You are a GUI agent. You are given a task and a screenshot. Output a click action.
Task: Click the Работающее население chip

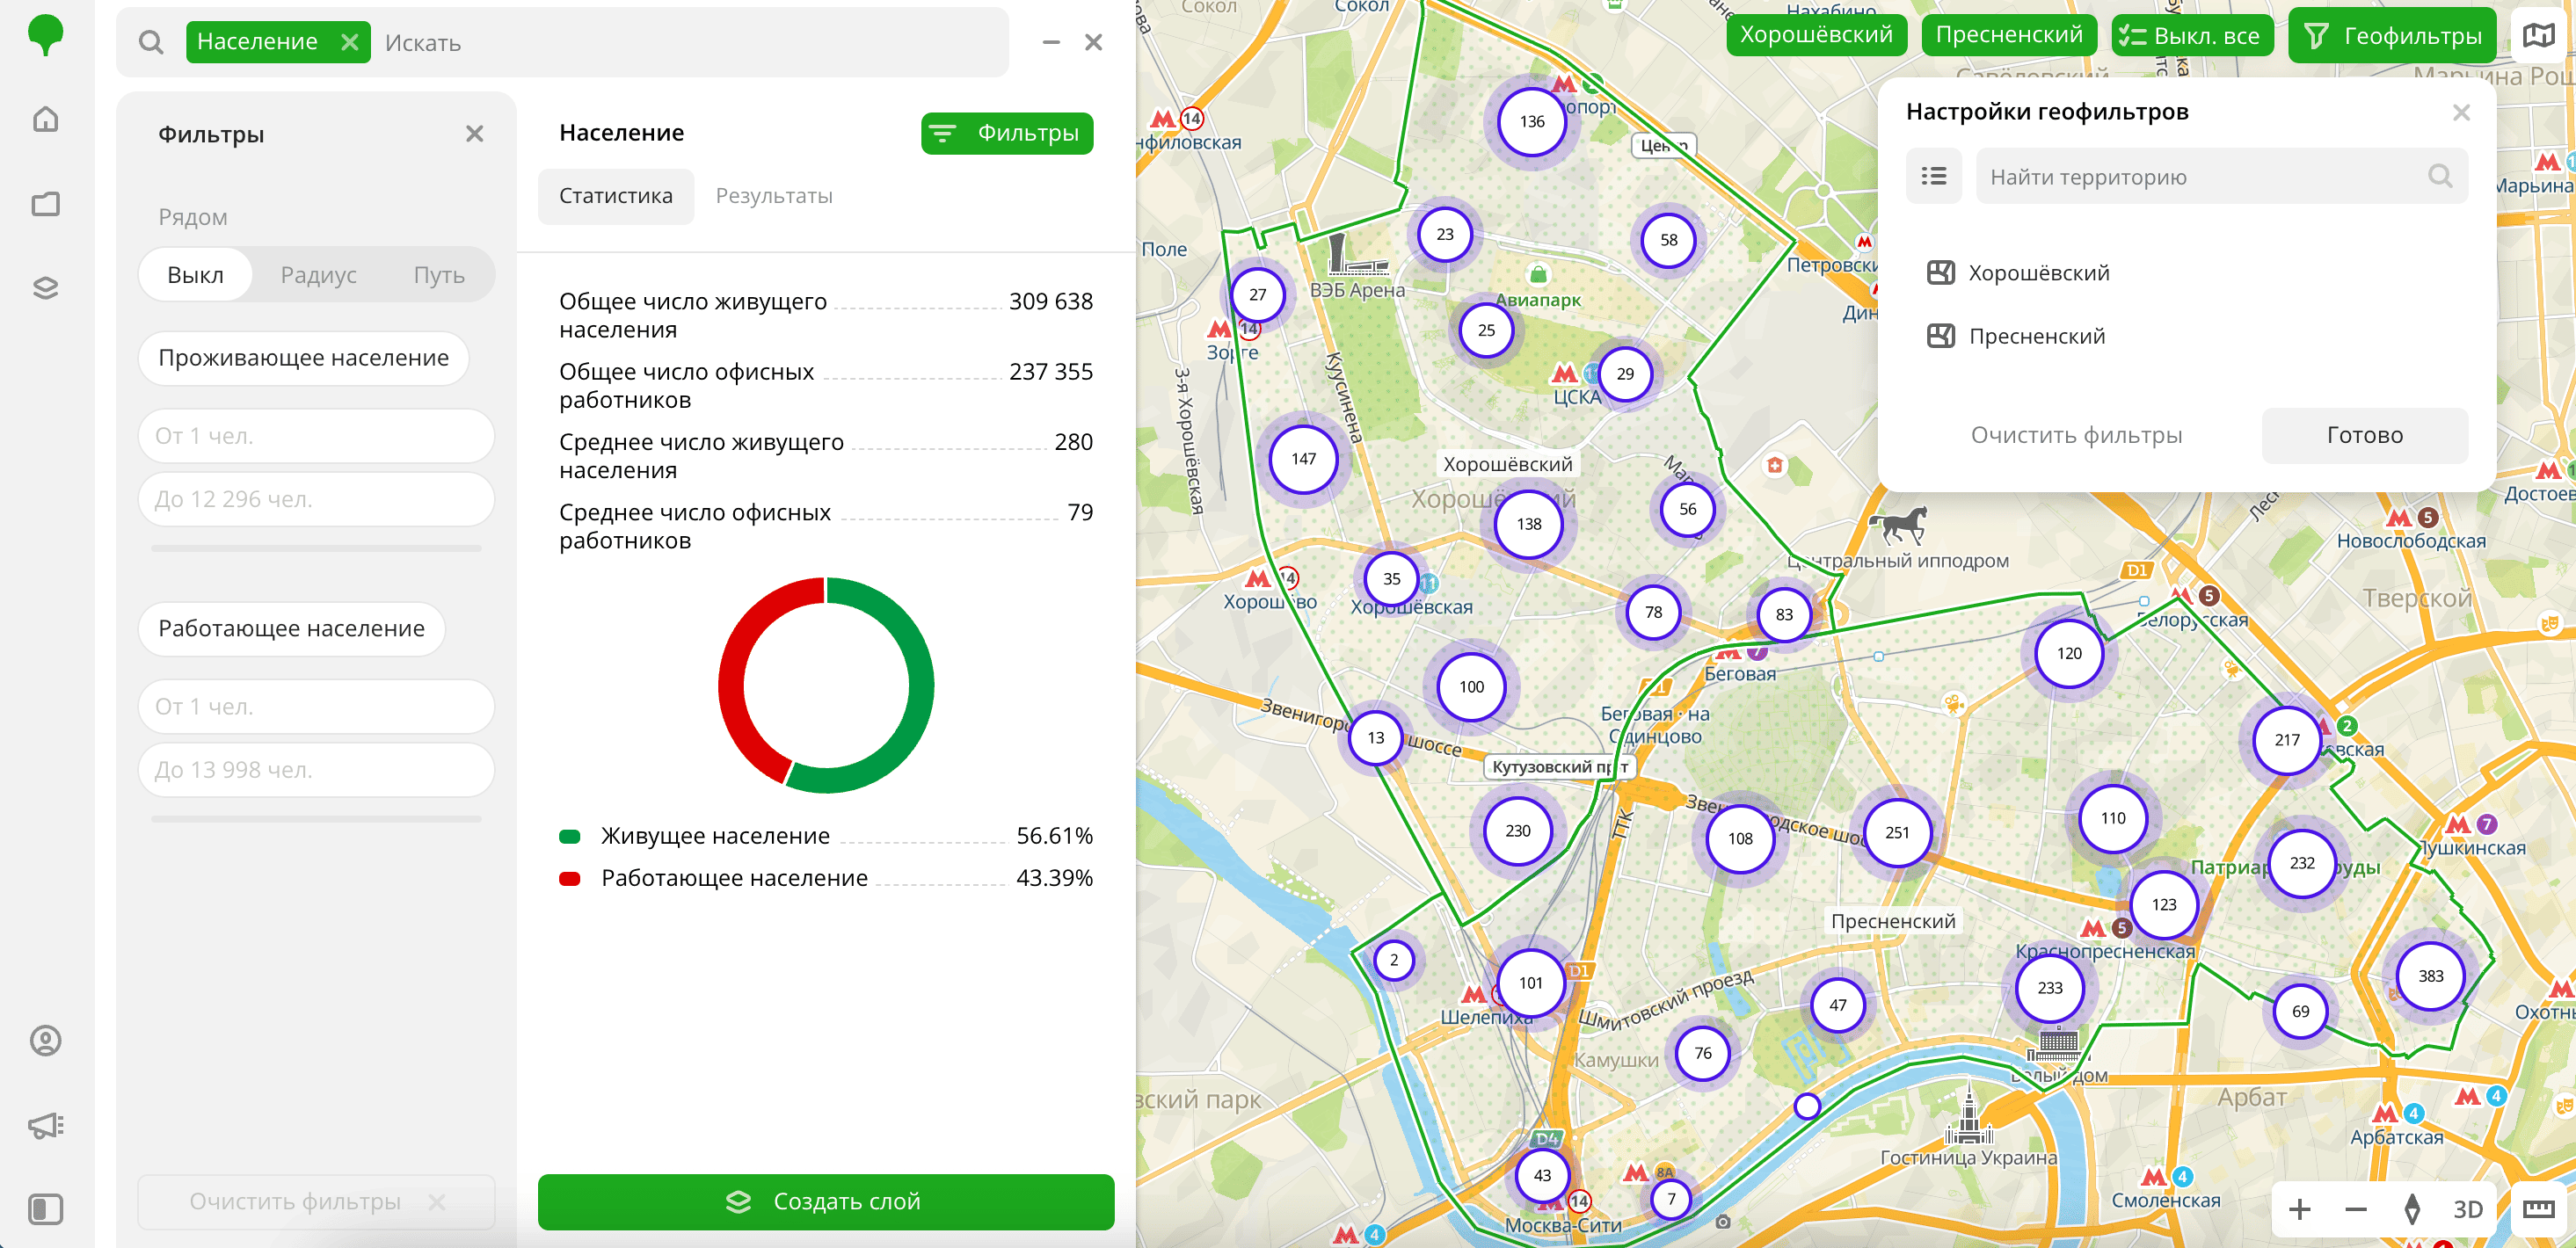(x=291, y=628)
